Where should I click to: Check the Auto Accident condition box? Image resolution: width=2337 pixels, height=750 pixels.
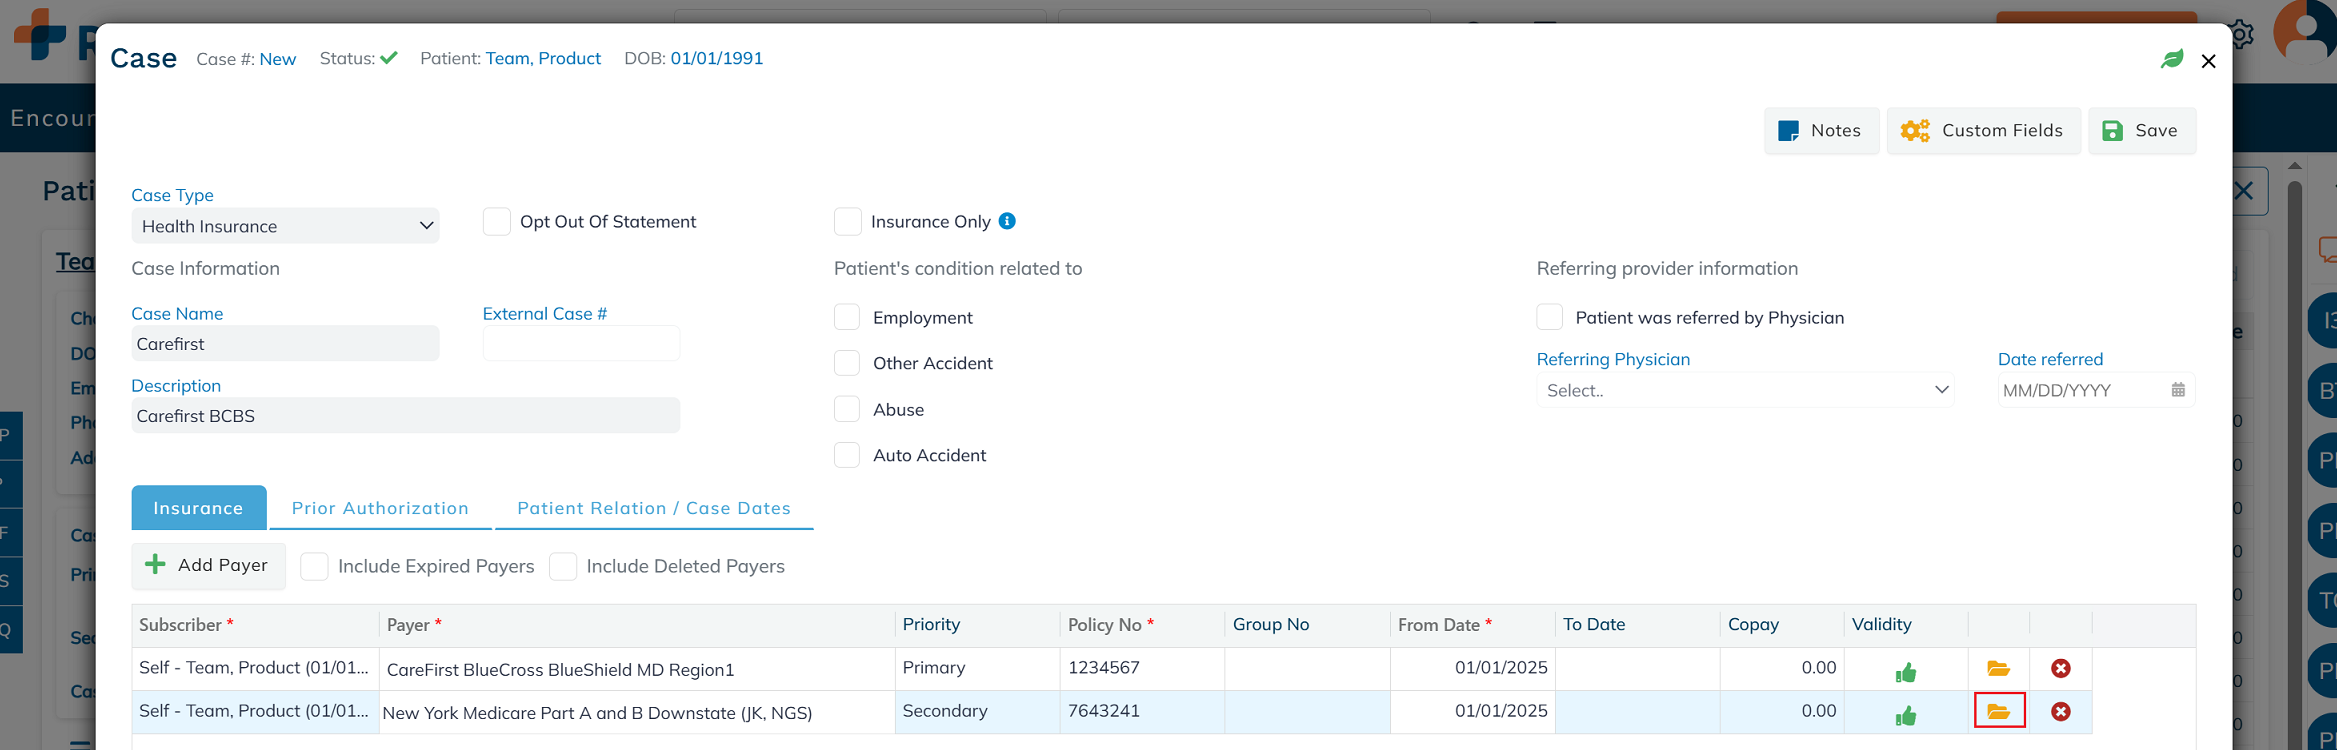pyautogui.click(x=847, y=455)
